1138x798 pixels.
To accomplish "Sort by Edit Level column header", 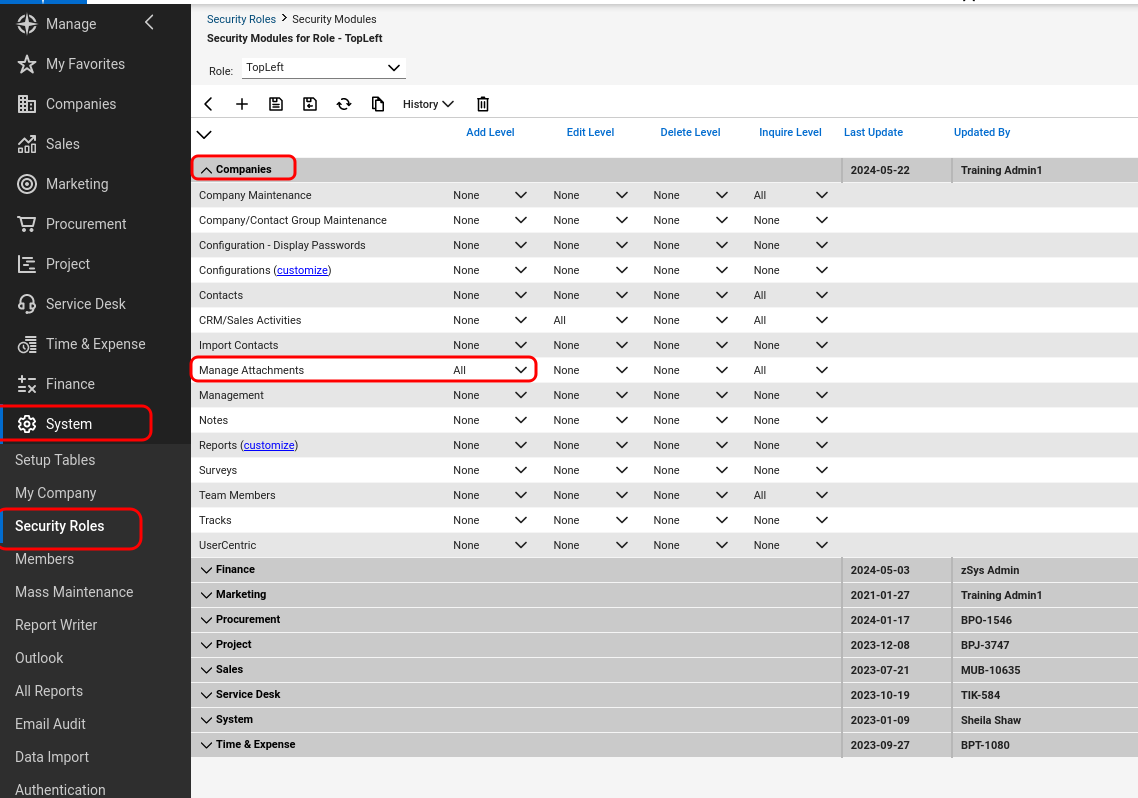I will (x=590, y=132).
